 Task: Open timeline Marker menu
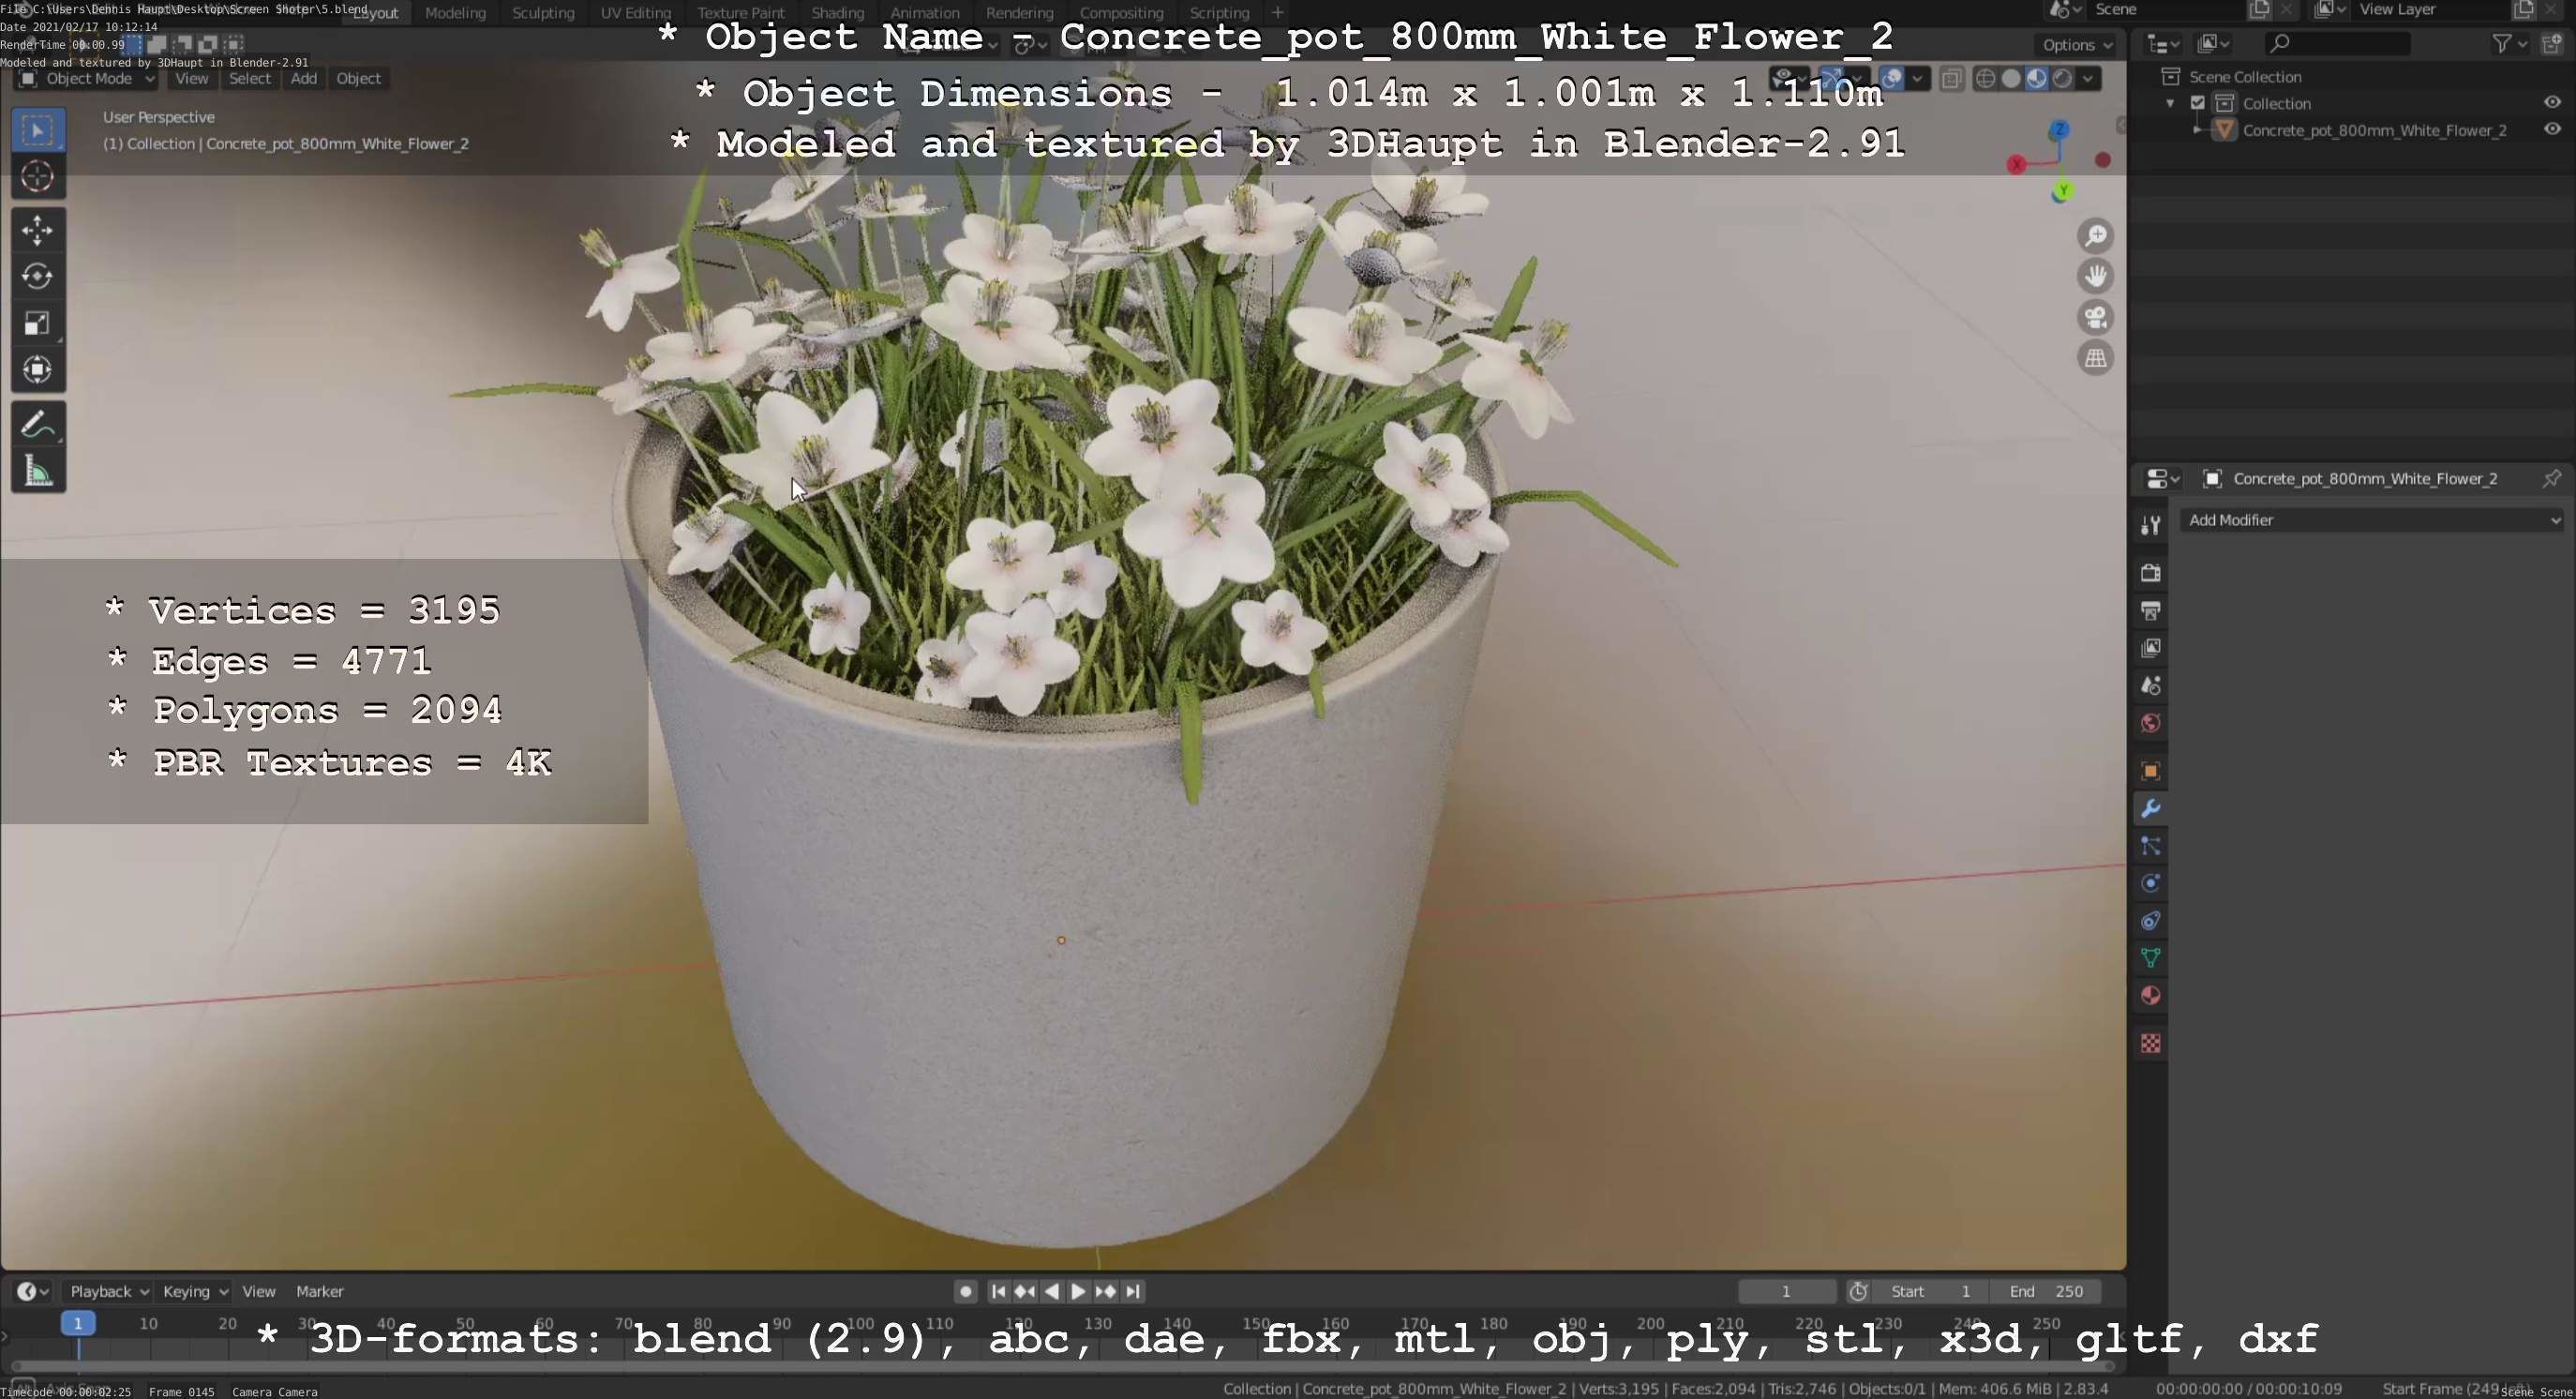pyautogui.click(x=320, y=1292)
